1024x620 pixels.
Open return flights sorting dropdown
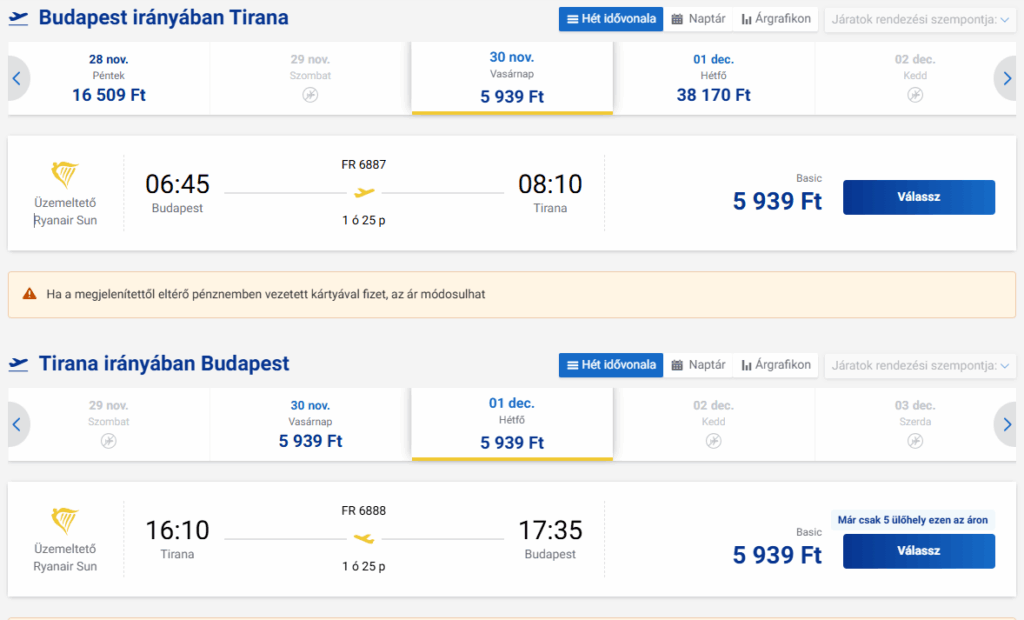tap(920, 365)
